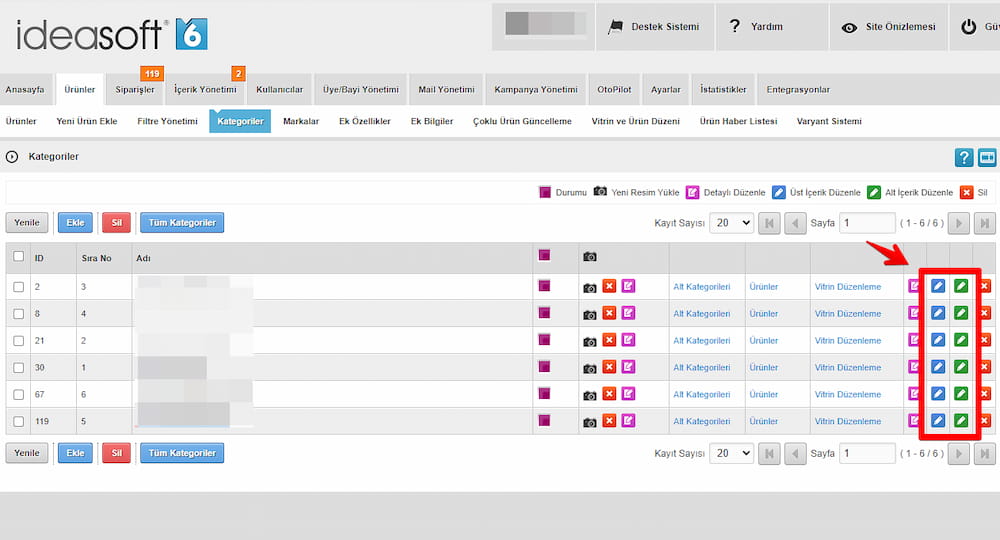Tick the checkbox for category ID 21
The width and height of the screenshot is (1000, 540).
19,341
